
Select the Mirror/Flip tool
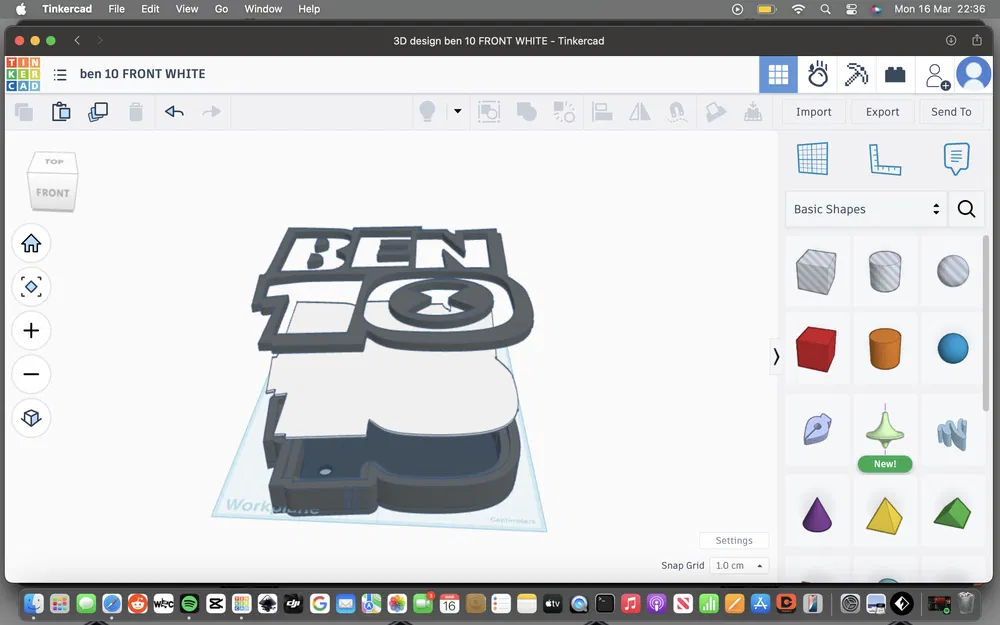point(640,112)
